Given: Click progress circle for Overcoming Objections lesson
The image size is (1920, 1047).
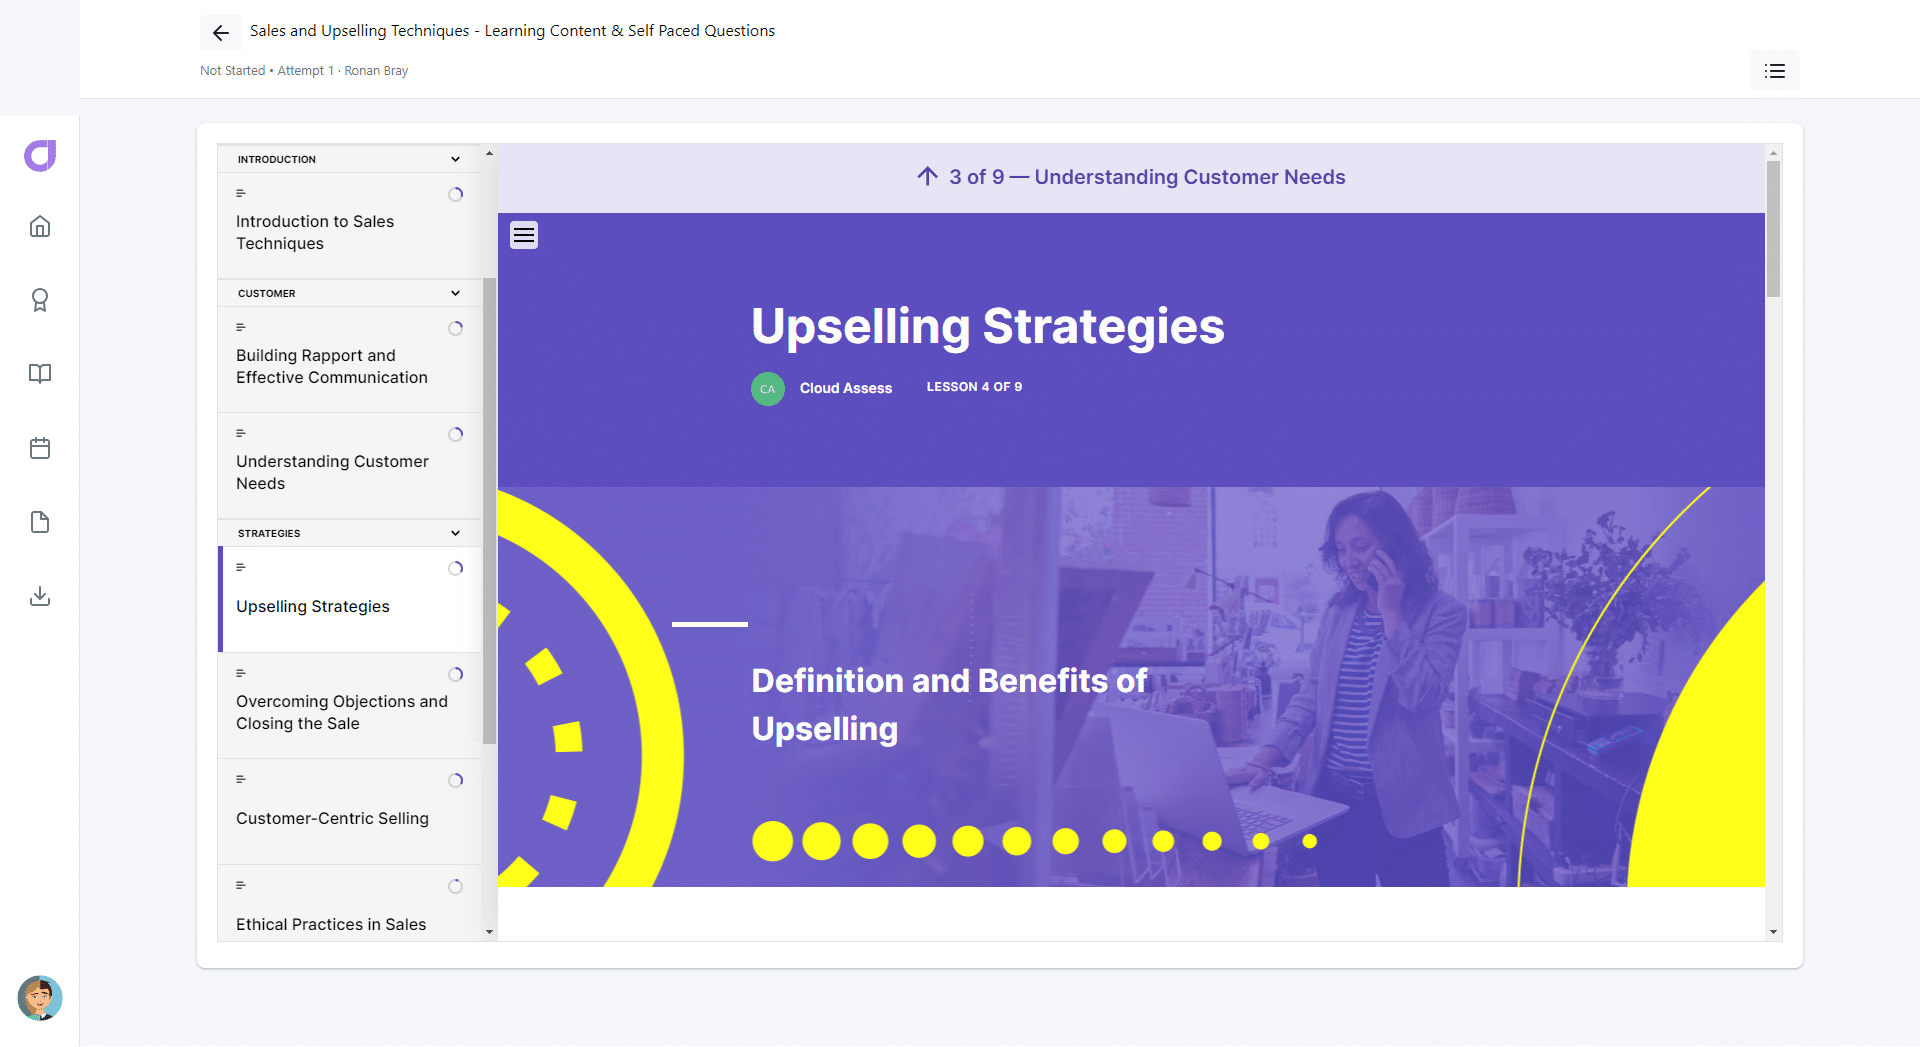Looking at the screenshot, I should click(x=456, y=674).
